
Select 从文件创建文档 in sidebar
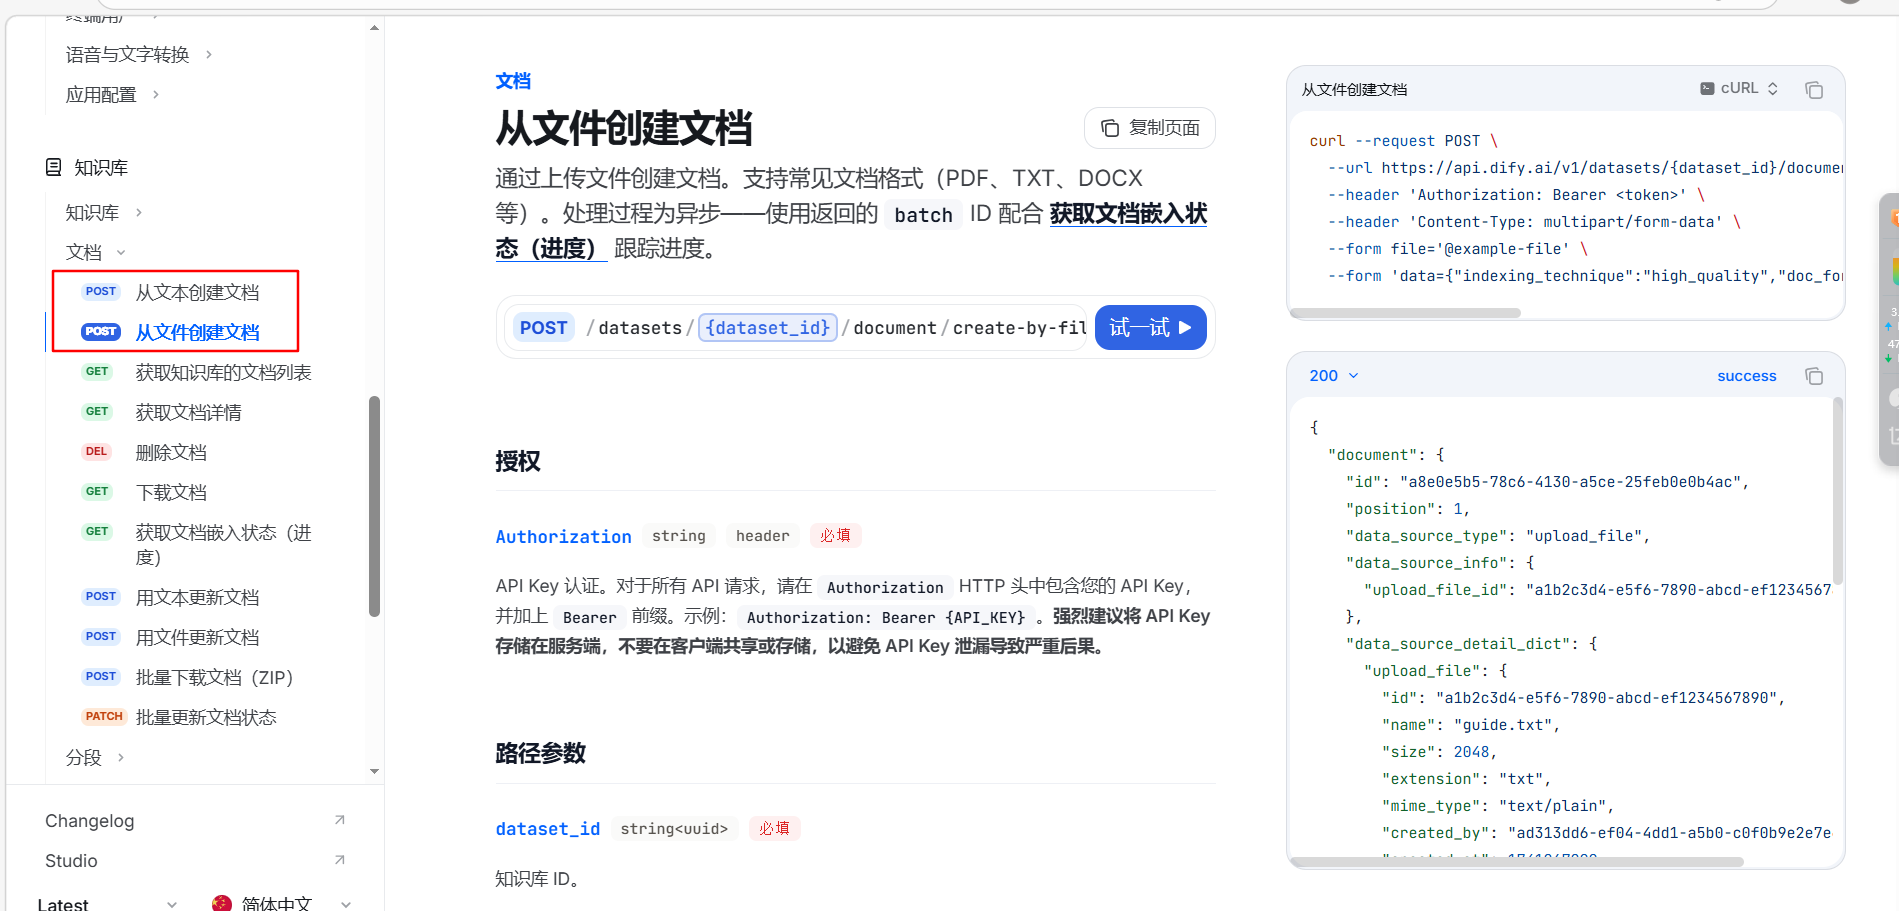[x=197, y=332]
